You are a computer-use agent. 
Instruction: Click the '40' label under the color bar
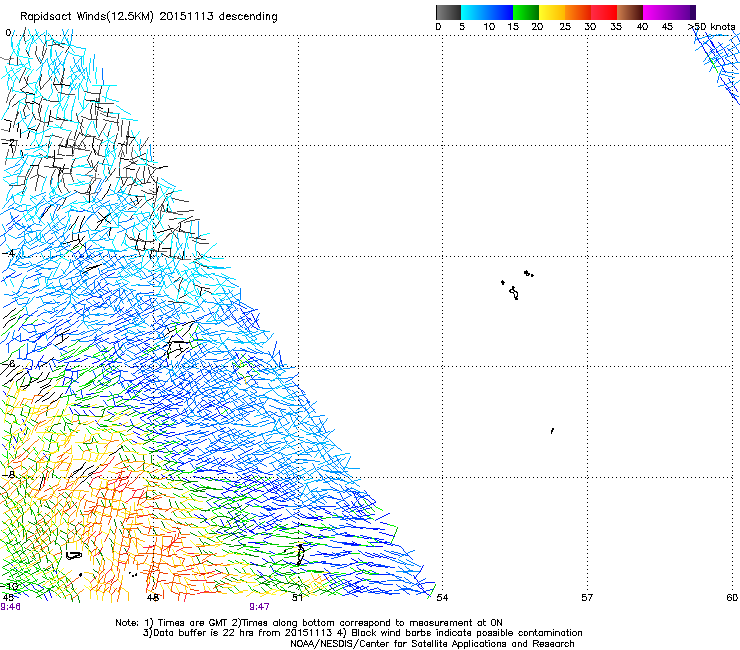(x=642, y=27)
